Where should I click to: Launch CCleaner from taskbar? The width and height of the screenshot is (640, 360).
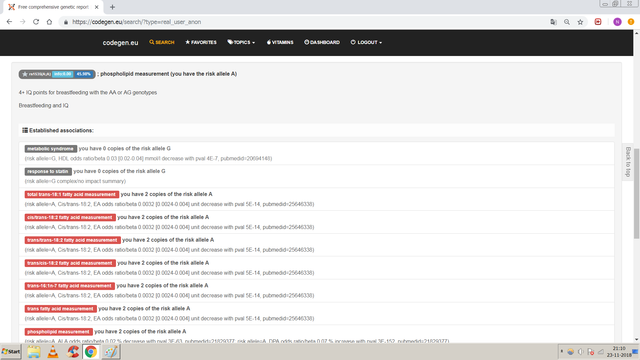[x=73, y=351]
